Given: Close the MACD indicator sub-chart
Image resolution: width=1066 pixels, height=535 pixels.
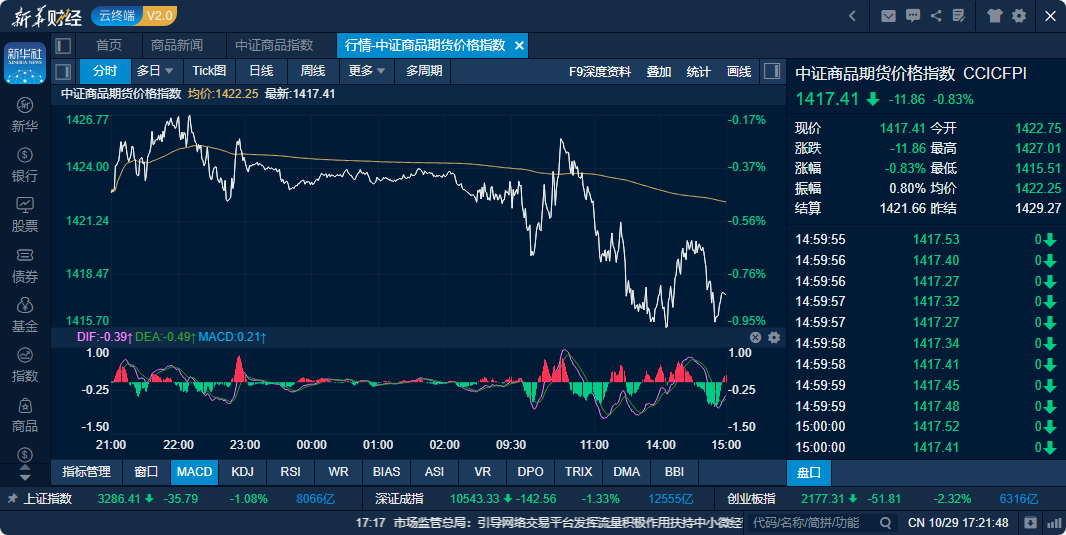Looking at the screenshot, I should tap(756, 338).
